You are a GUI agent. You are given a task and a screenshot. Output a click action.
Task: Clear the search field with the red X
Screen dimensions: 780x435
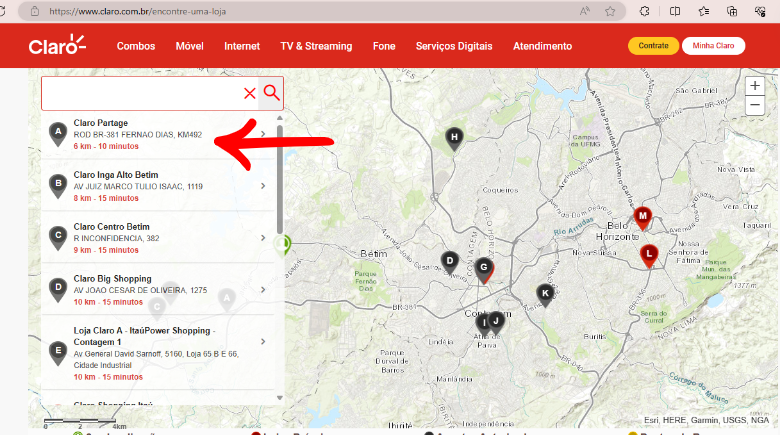[250, 93]
